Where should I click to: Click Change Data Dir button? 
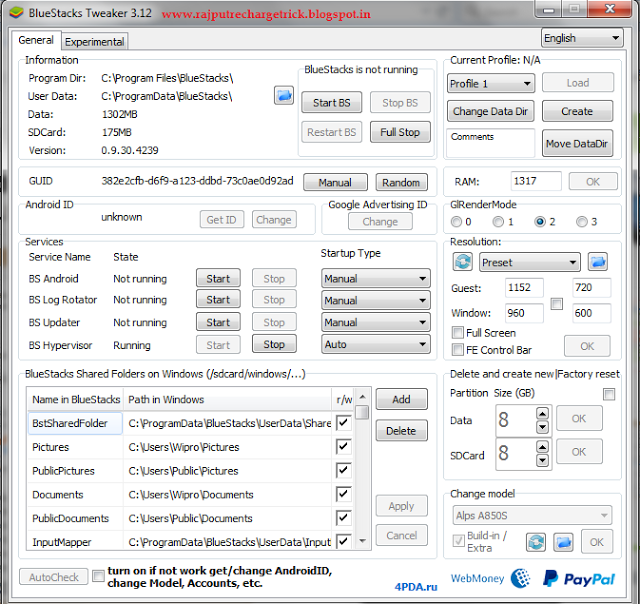pyautogui.click(x=490, y=111)
